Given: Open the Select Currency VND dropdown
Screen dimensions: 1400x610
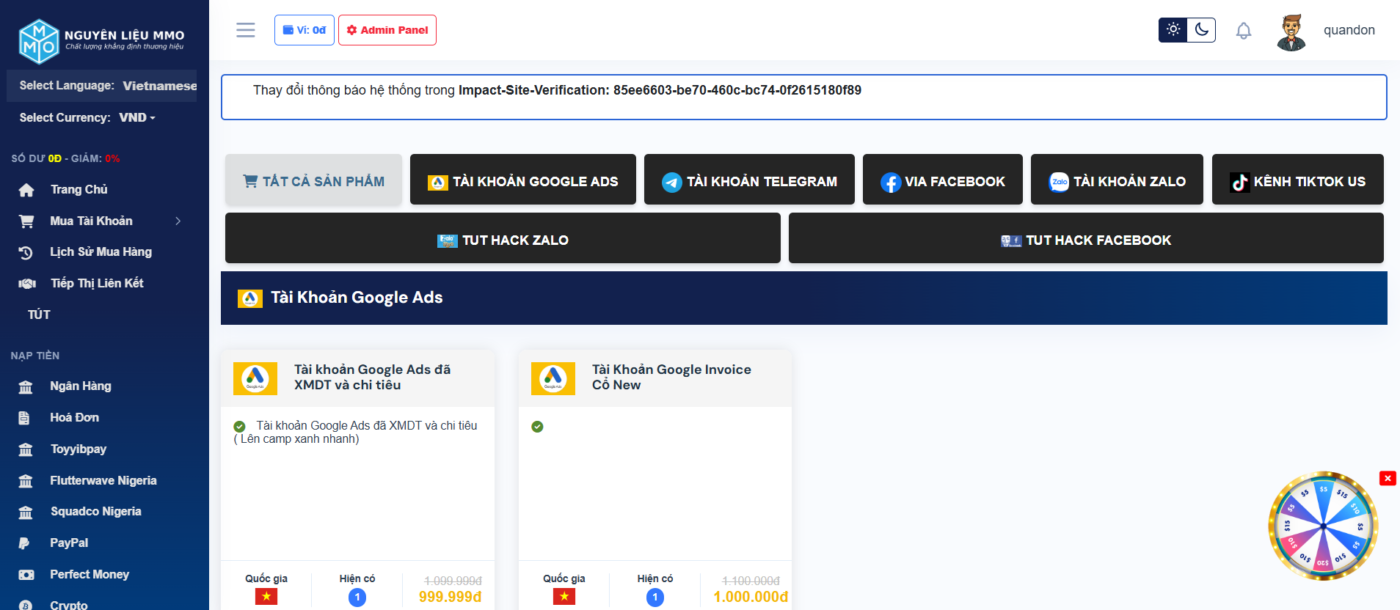Looking at the screenshot, I should 137,118.
